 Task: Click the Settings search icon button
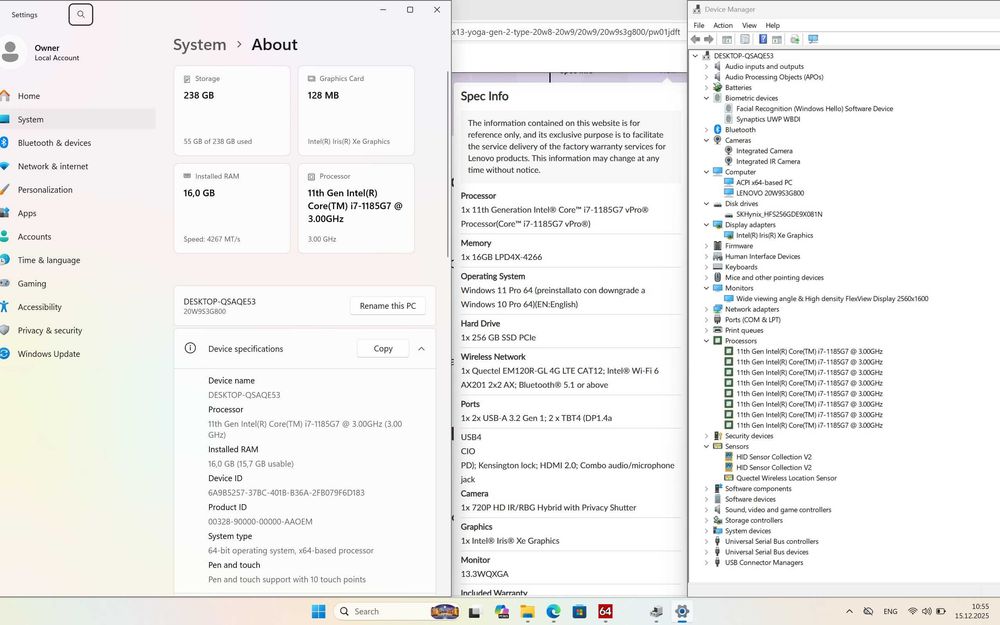[x=80, y=14]
